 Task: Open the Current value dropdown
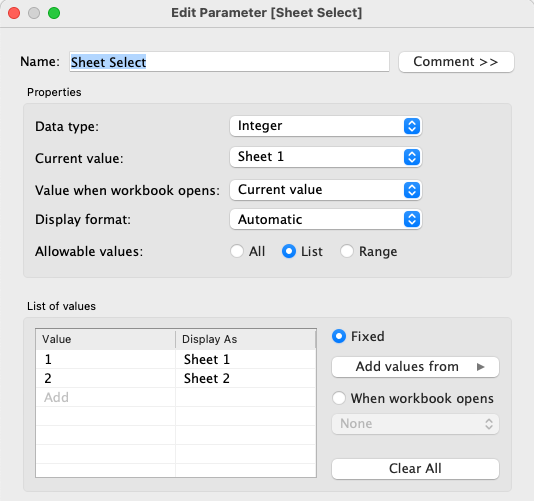326,157
